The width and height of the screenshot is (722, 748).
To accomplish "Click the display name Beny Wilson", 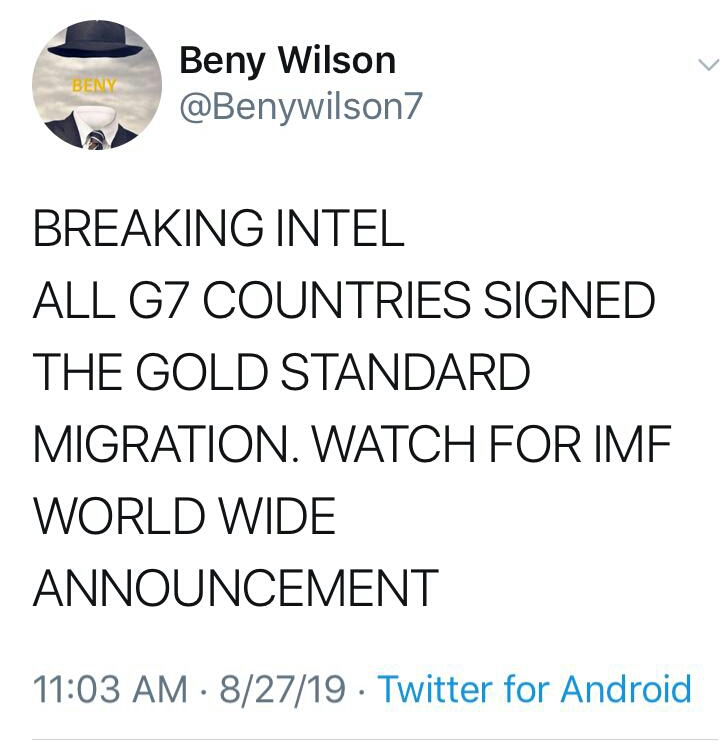I will click(x=287, y=61).
